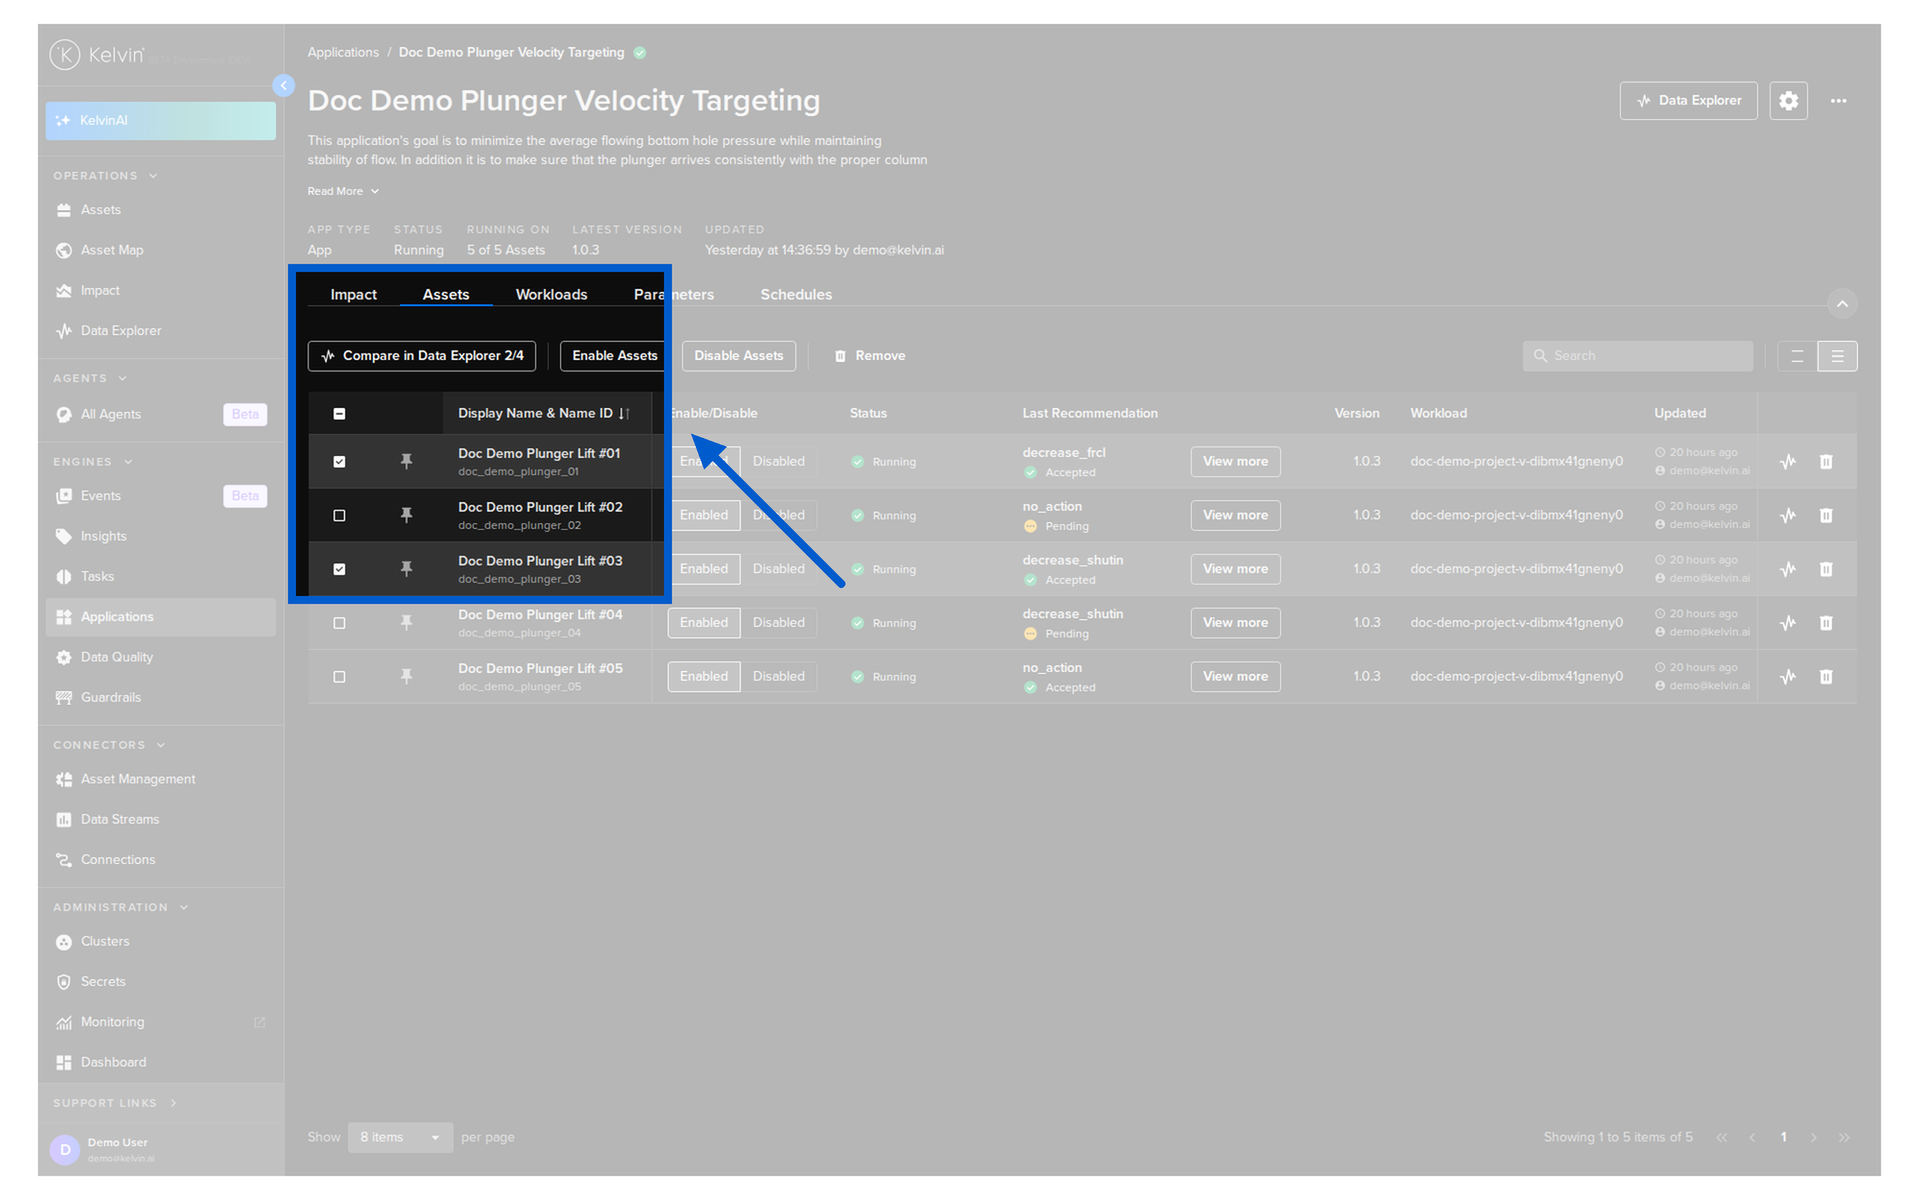The height and width of the screenshot is (1200, 1920).
Task: Click the Disable Assets button
Action: click(739, 356)
